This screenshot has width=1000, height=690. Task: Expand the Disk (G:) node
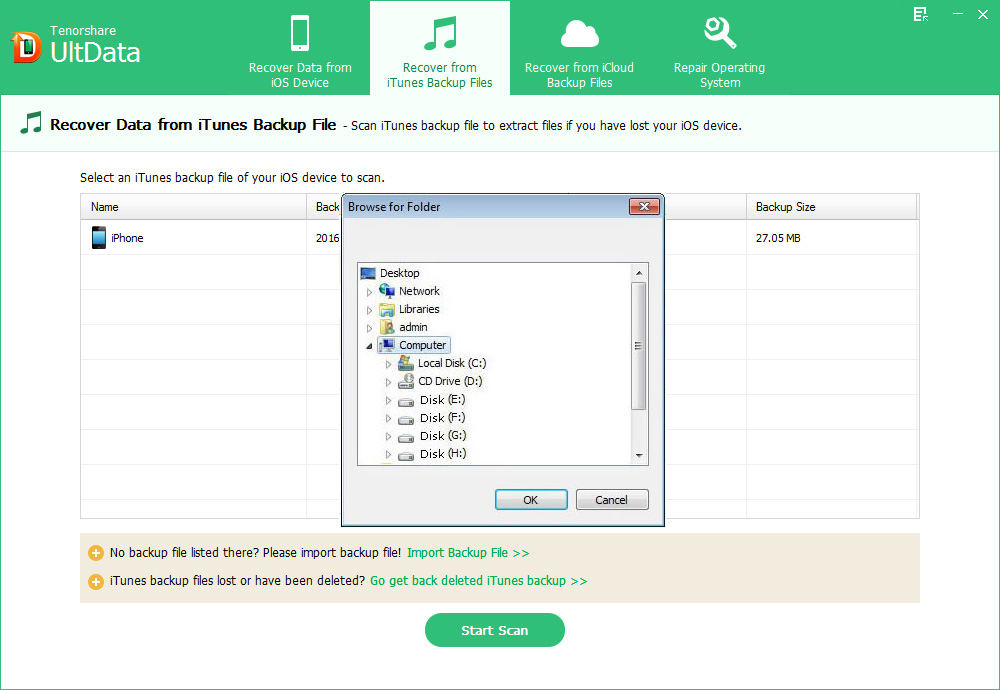coord(388,436)
